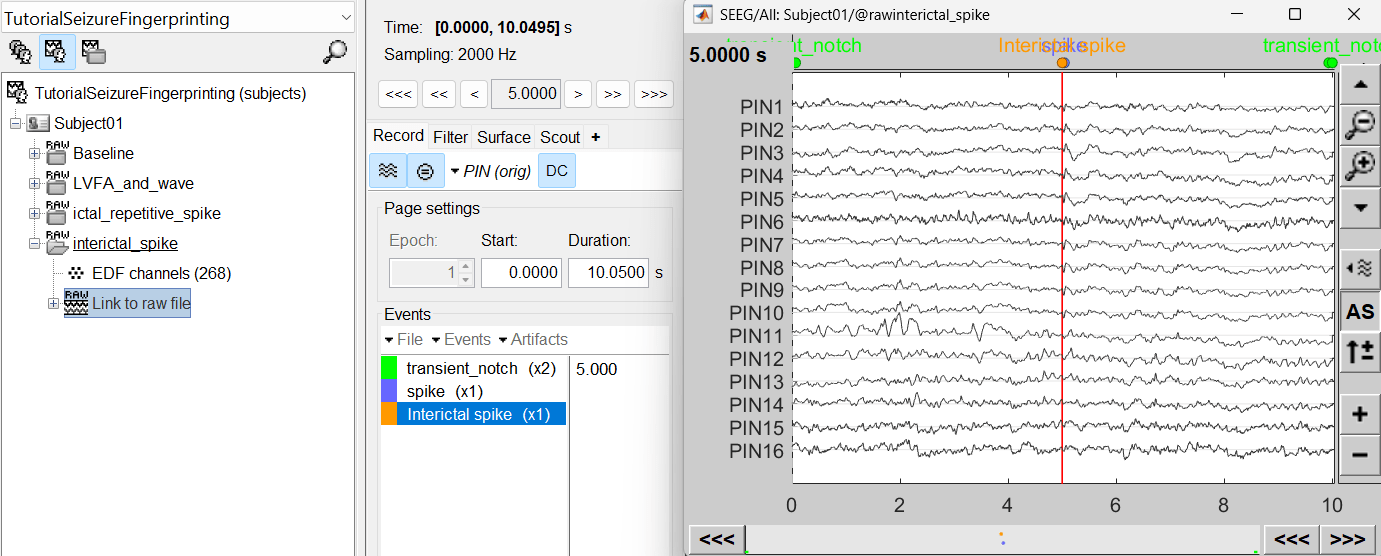This screenshot has width=1381, height=556.
Task: Open the TutorialSeizureFingerprinting protocol dropdown
Action: [346, 18]
